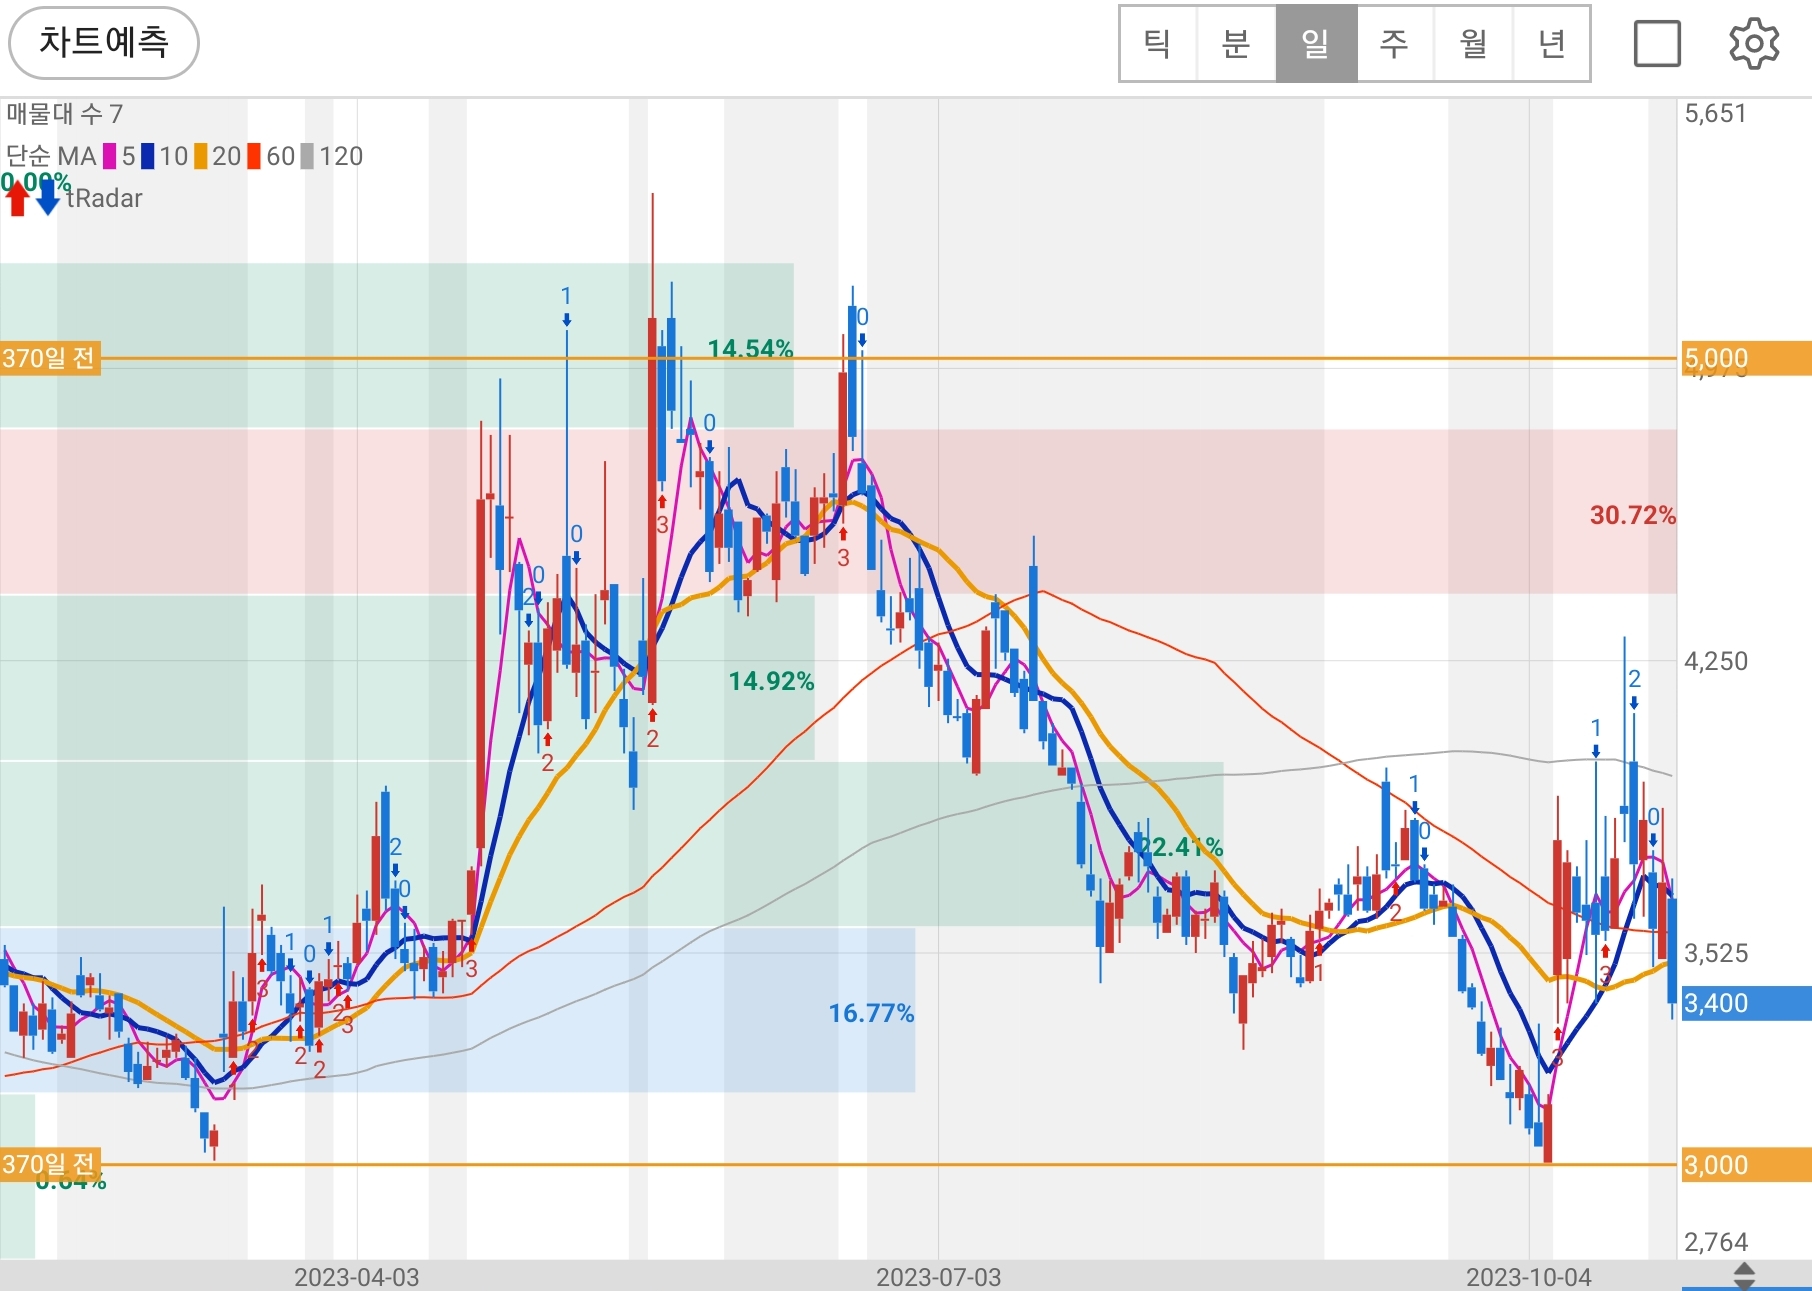Click the upper 370일 전 line label

49,358
